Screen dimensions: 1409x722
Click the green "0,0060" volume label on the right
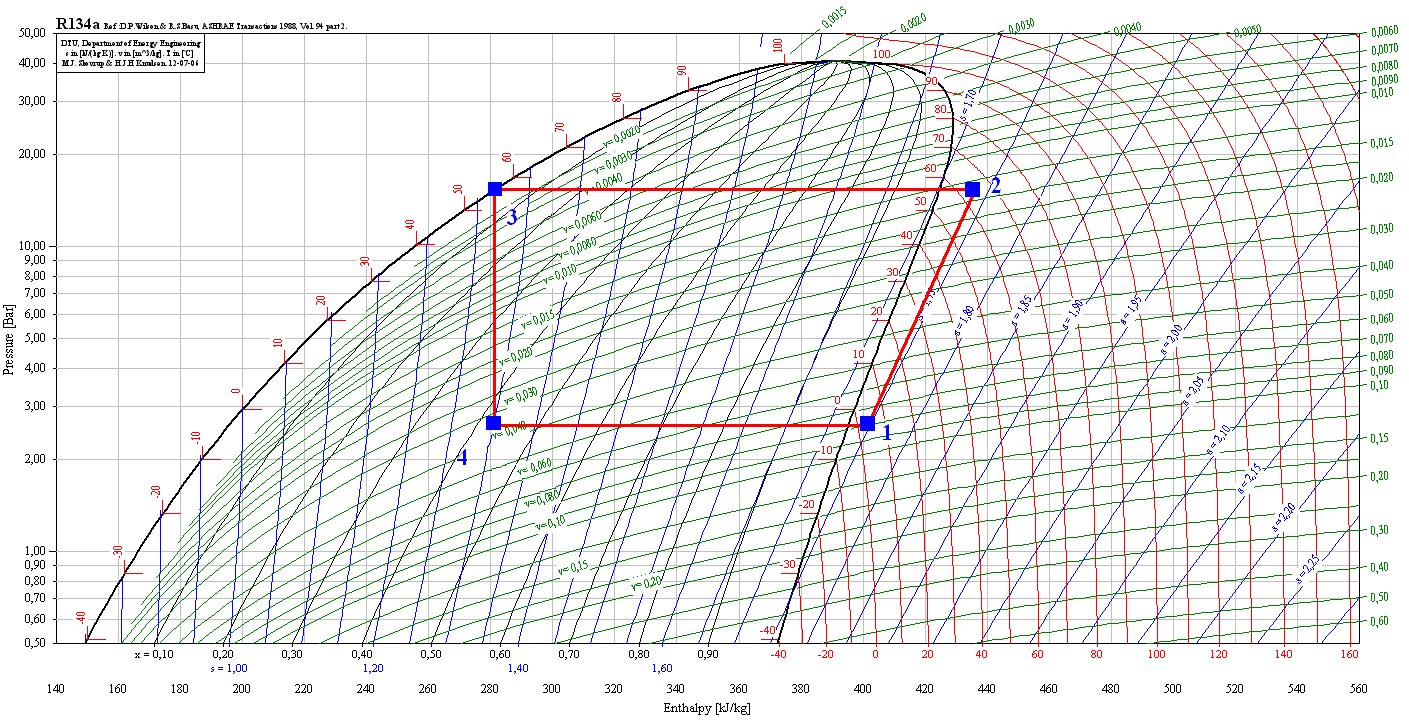(1385, 31)
